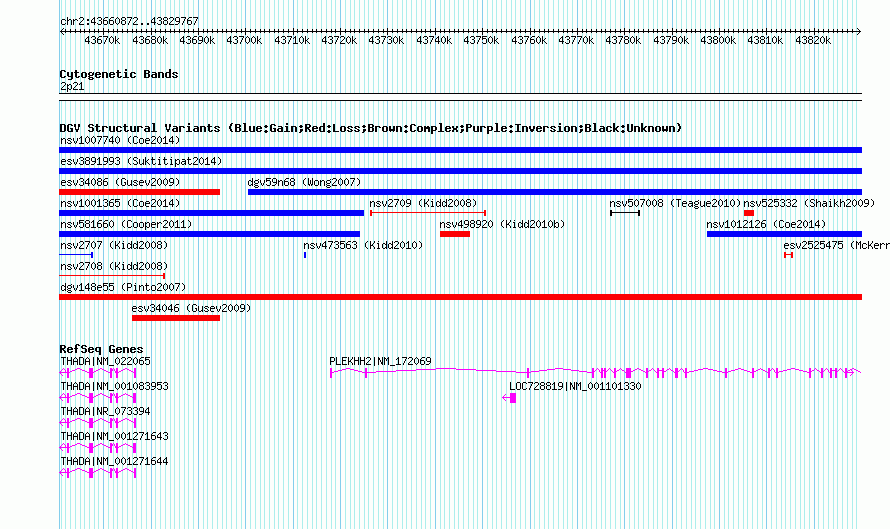The image size is (890, 529).
Task: Select the nsv2708 (Kidd2008) thin red line
Action: point(112,276)
